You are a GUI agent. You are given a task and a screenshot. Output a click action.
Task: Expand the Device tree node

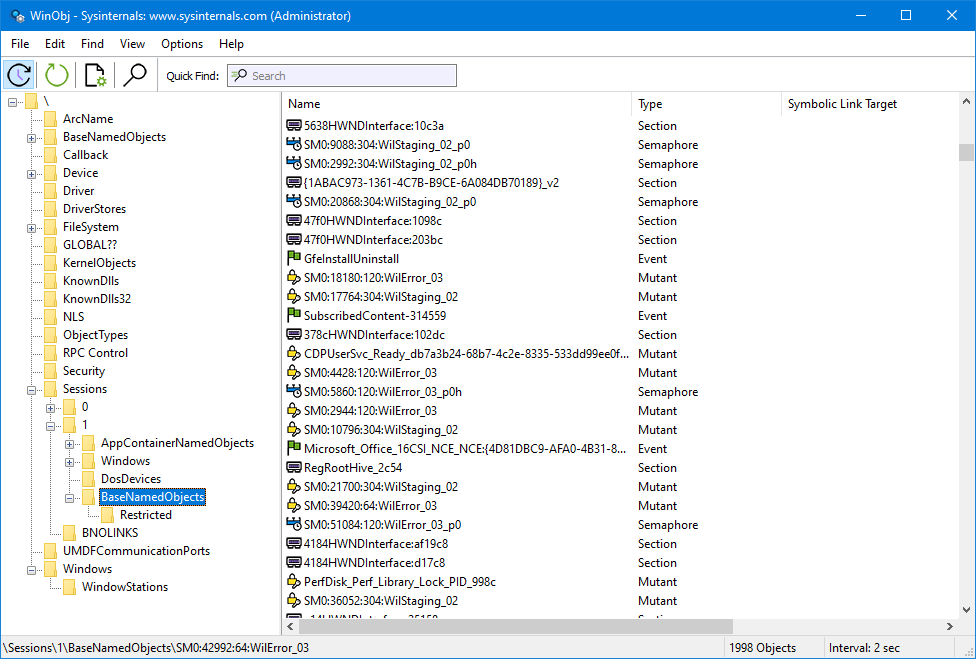click(x=31, y=172)
